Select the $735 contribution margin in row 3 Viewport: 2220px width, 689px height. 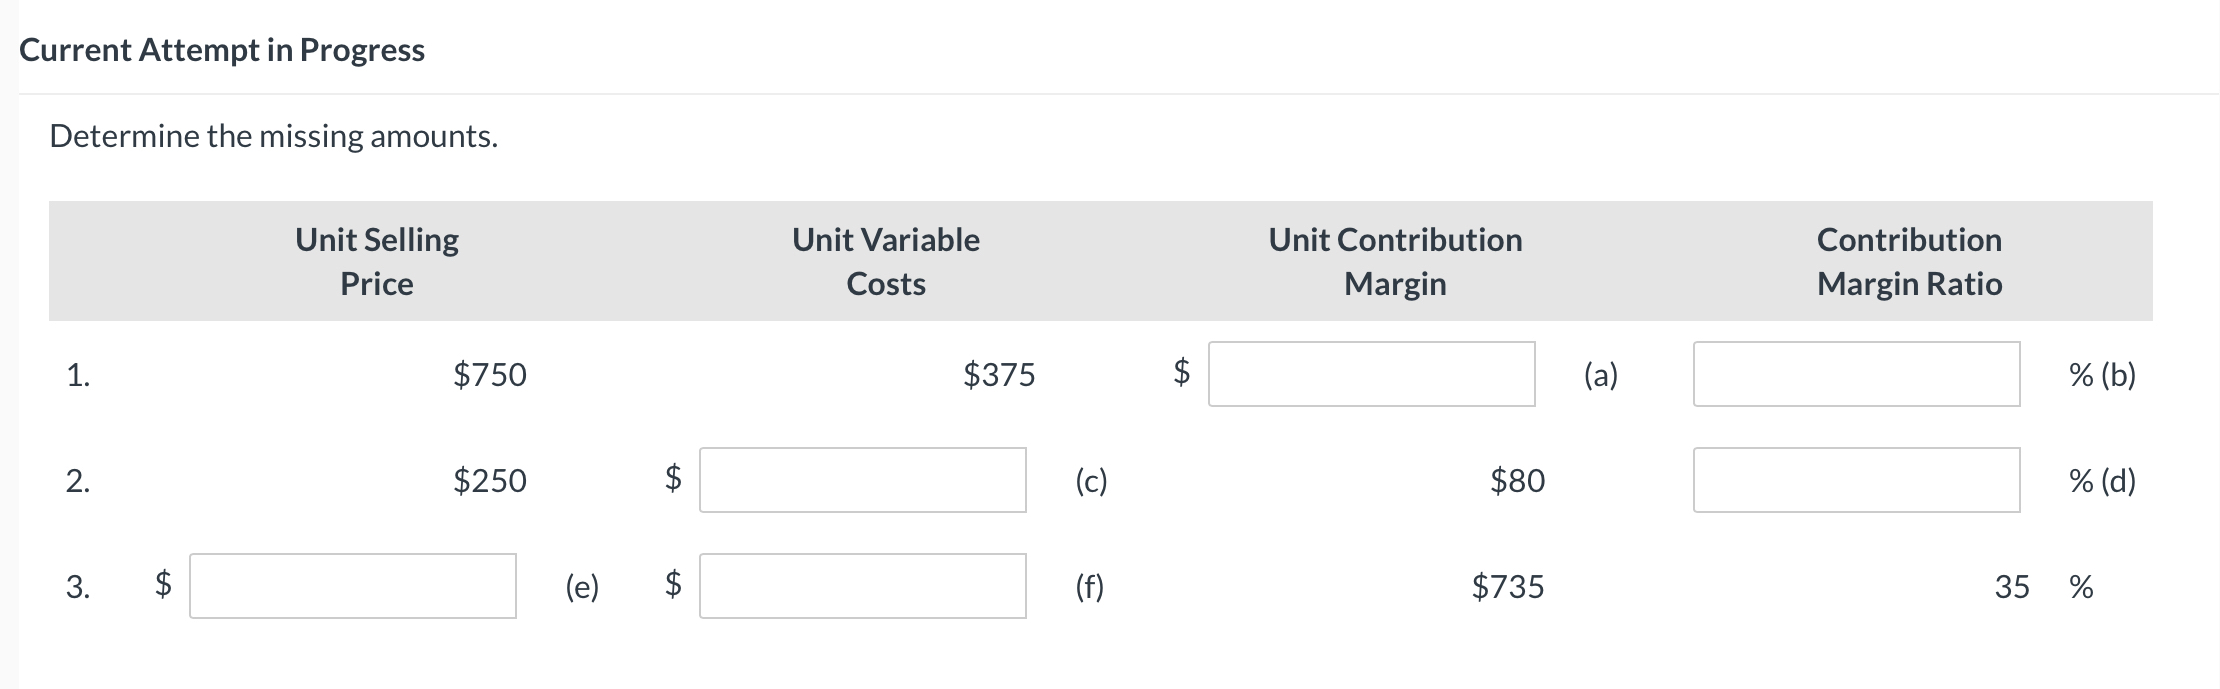tap(1506, 588)
